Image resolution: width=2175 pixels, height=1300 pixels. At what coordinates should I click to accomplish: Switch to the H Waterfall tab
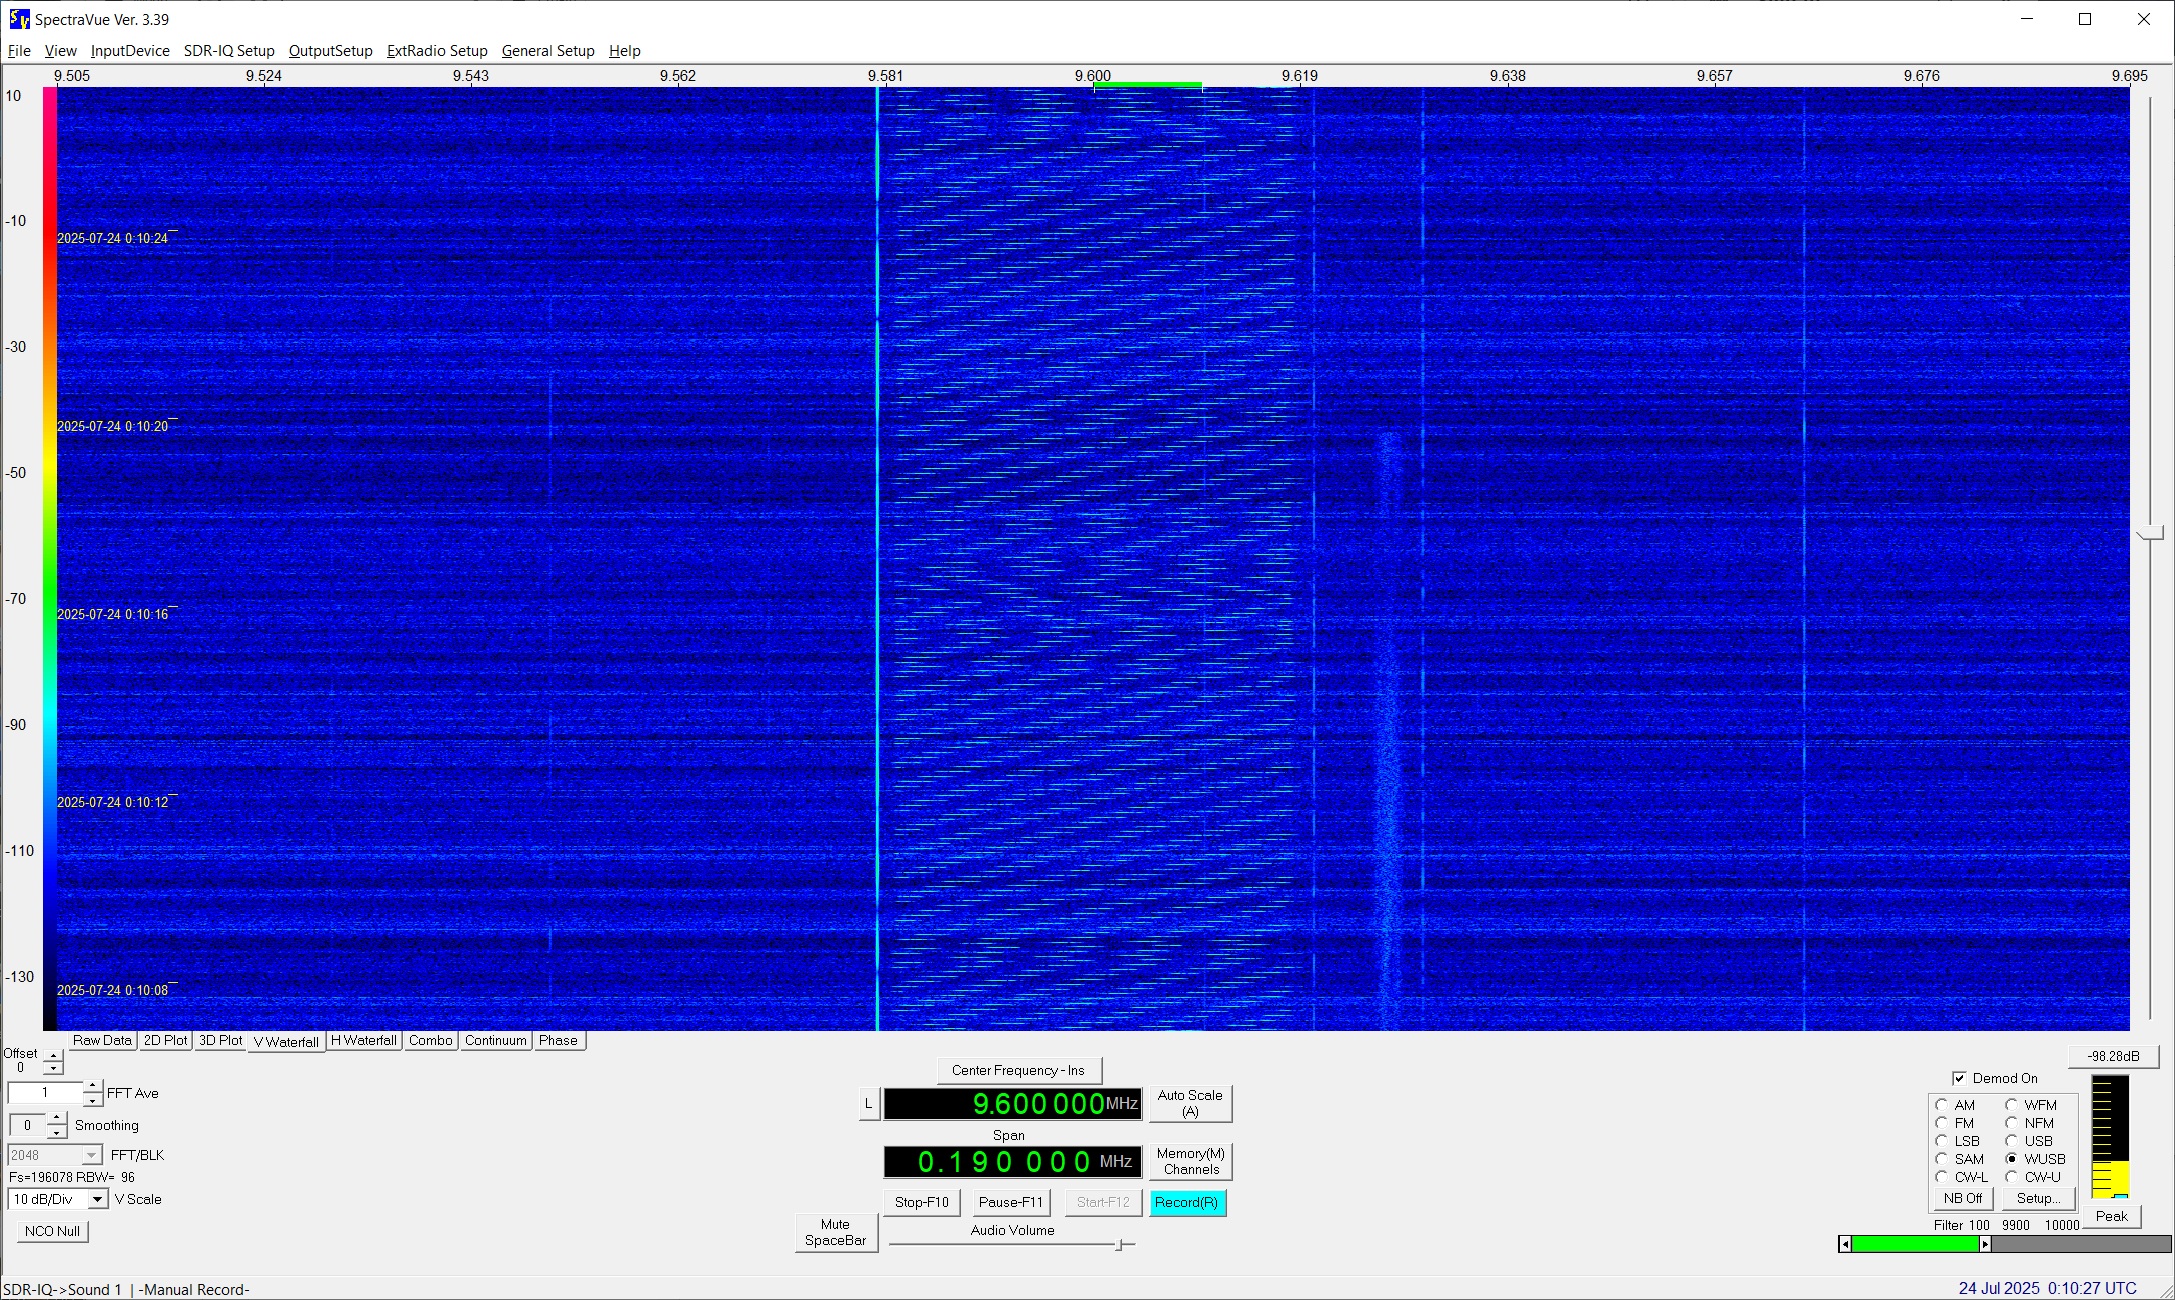coord(364,1040)
